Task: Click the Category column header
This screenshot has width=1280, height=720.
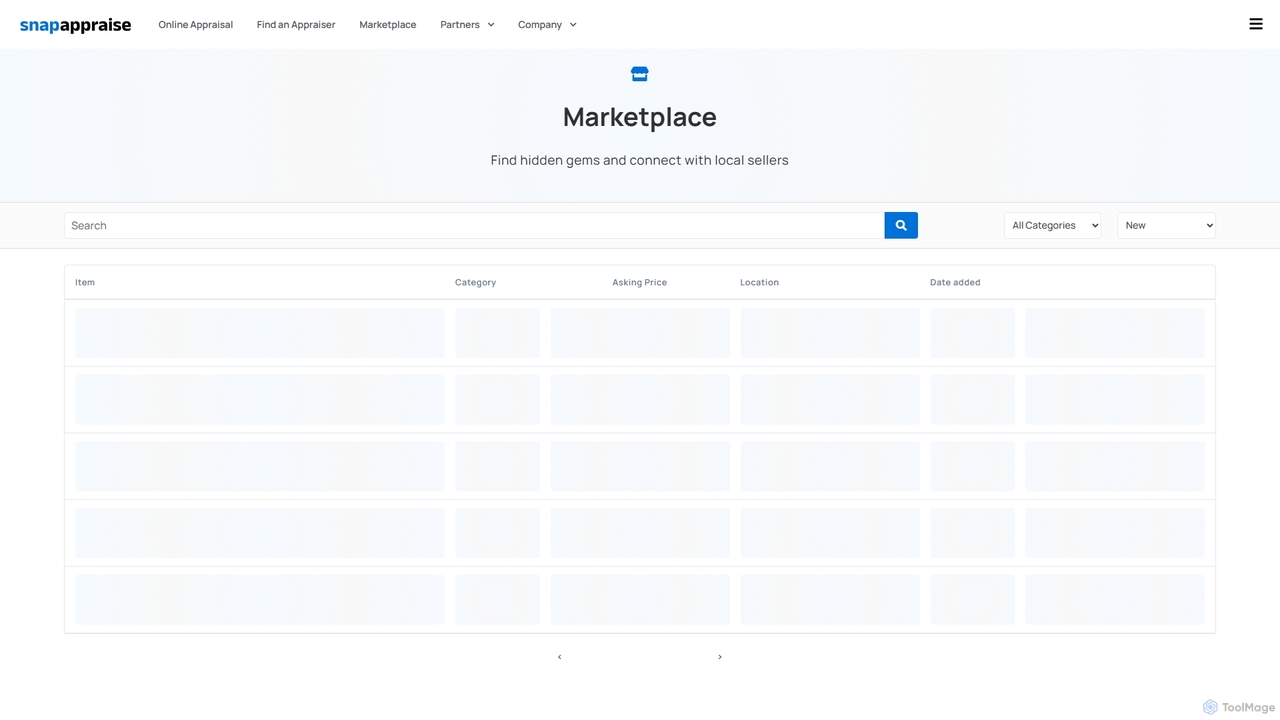Action: pyautogui.click(x=475, y=282)
